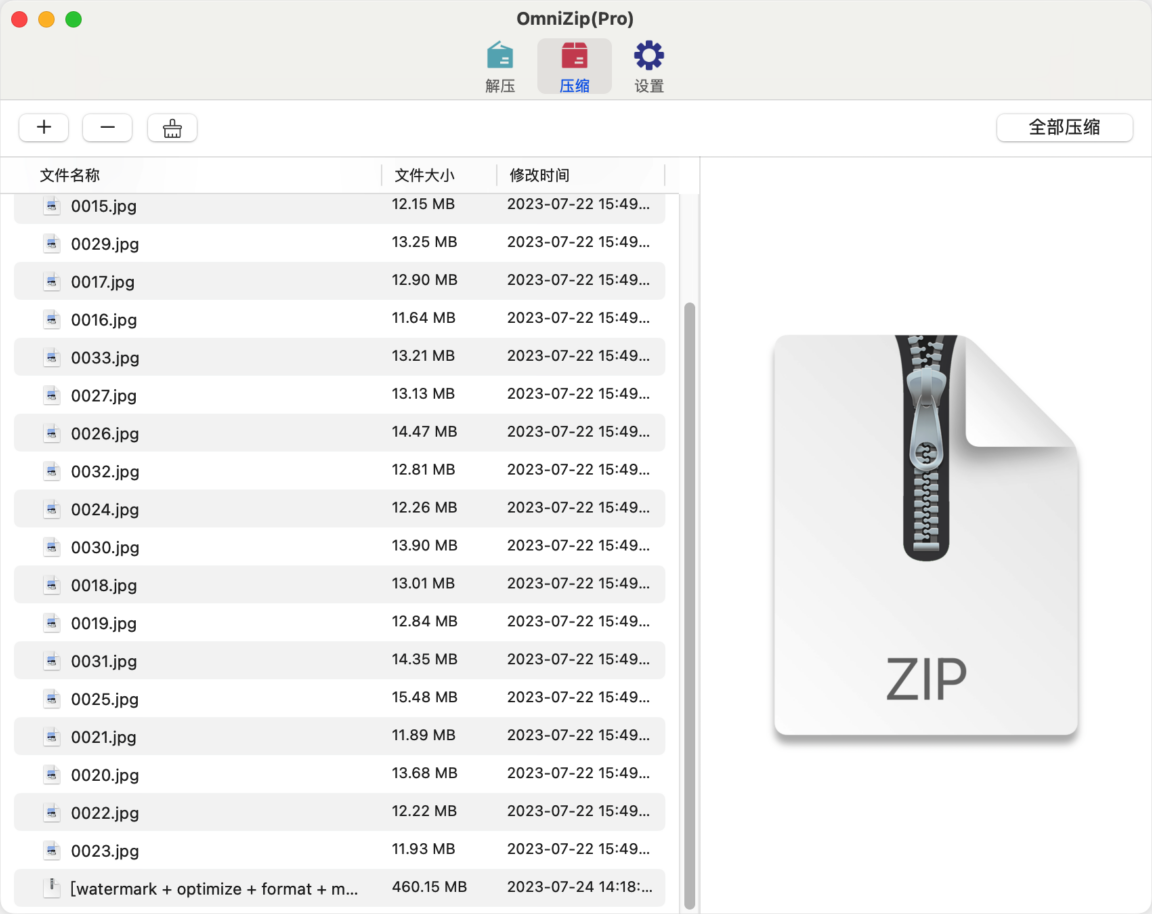Click the 11.93 MB size of 0023.jpg

423,849
